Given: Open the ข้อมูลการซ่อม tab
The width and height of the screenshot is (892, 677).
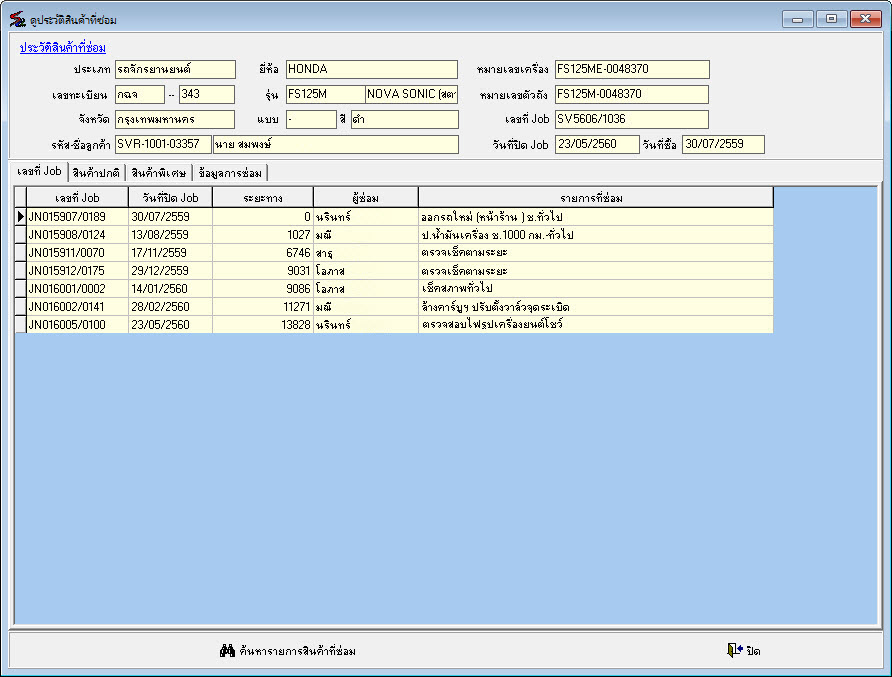Looking at the screenshot, I should [x=230, y=173].
